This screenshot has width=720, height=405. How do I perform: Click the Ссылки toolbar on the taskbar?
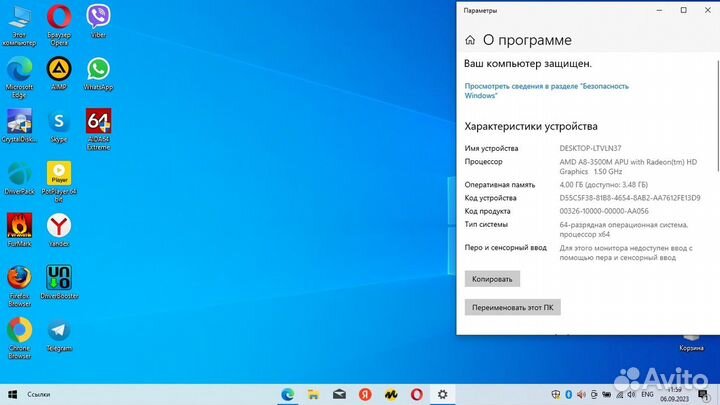tap(39, 394)
